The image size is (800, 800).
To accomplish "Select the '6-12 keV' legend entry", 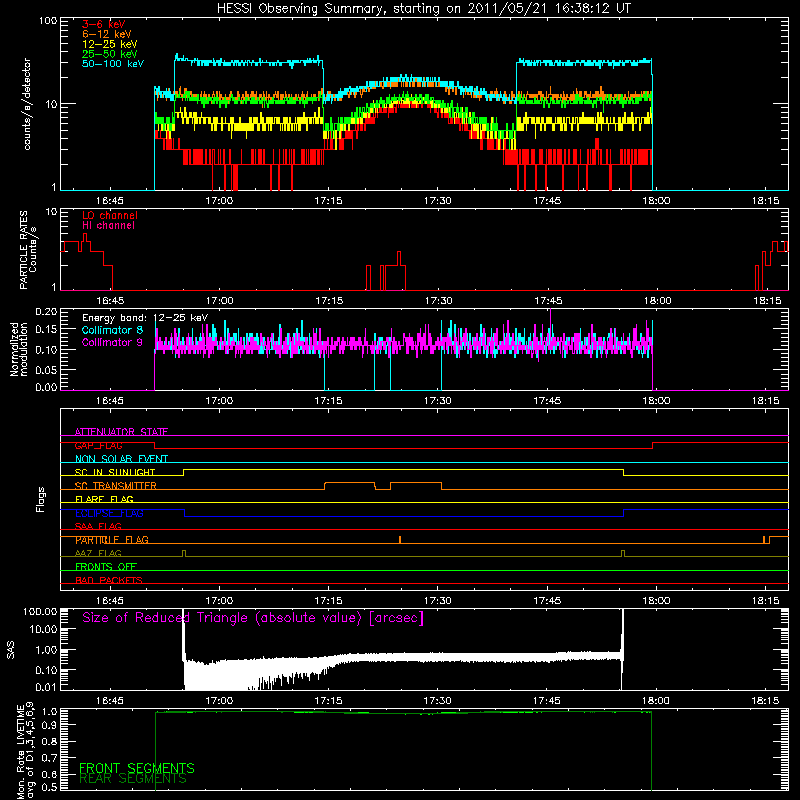I will (107, 34).
